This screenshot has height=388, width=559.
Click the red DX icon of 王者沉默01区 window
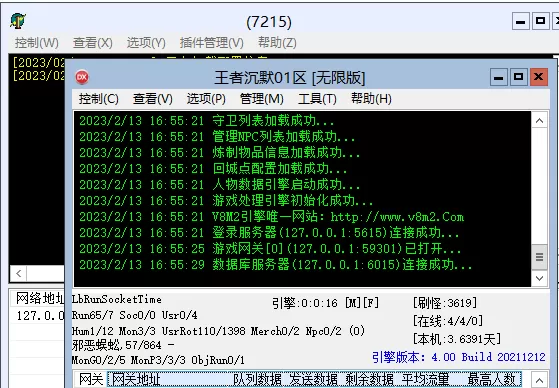click(82, 77)
